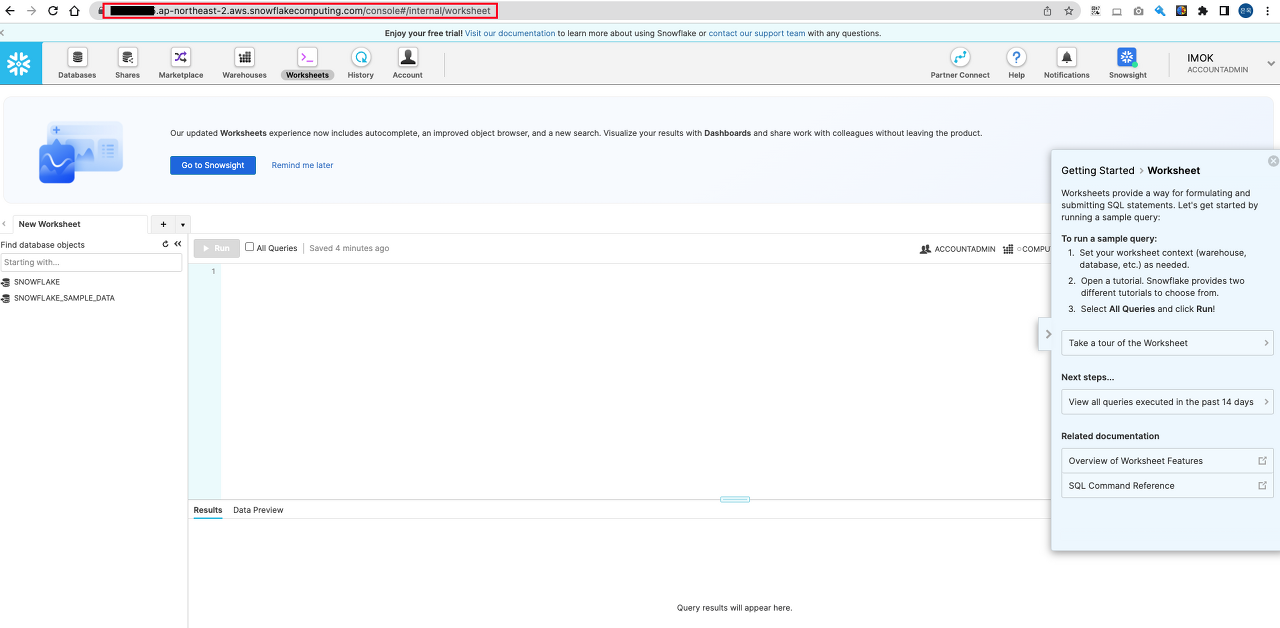Viewport: 1280px width, 628px height.
Task: Open the browser extensions puzzle menu
Action: click(x=1203, y=11)
